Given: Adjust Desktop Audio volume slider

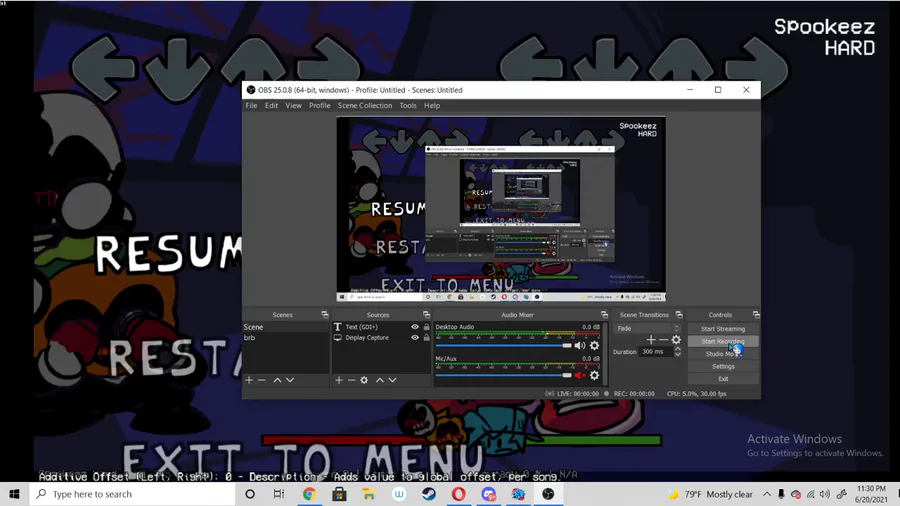Looking at the screenshot, I should pyautogui.click(x=503, y=345).
